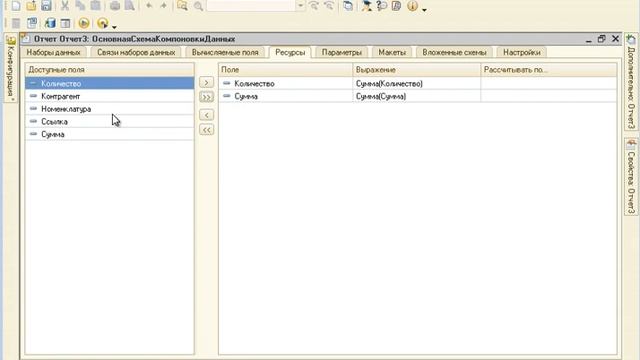Select Ссылка in available fields
This screenshot has width=640, height=360.
tap(109, 122)
